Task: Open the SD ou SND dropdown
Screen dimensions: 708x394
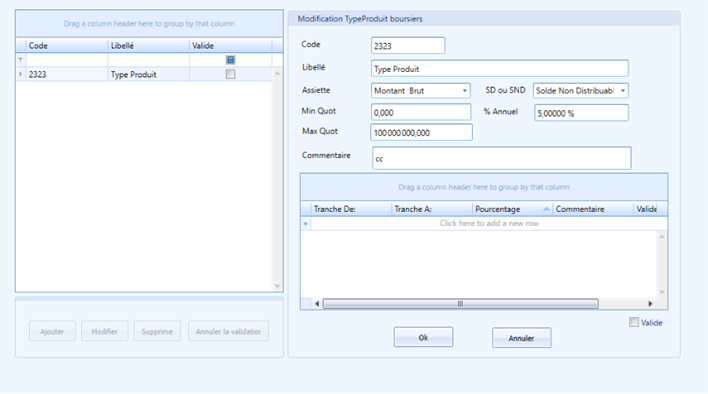Action: (623, 91)
